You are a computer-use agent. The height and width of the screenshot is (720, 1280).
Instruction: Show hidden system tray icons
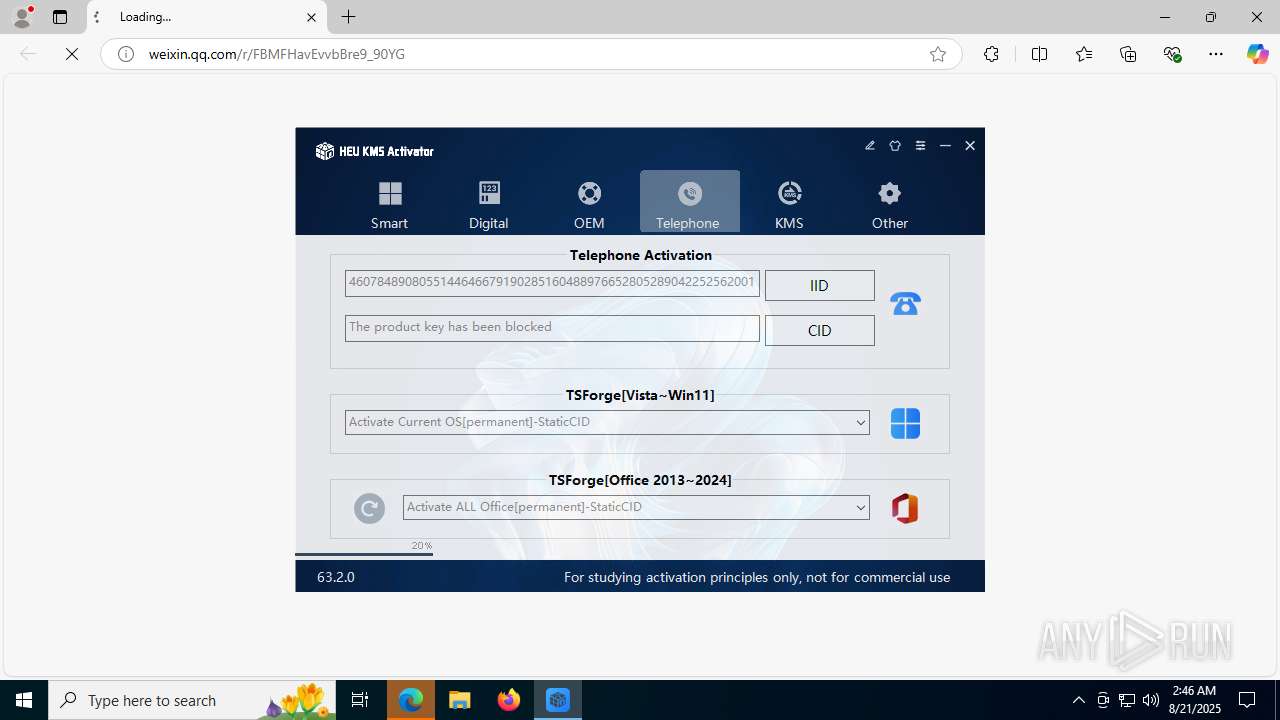point(1079,700)
